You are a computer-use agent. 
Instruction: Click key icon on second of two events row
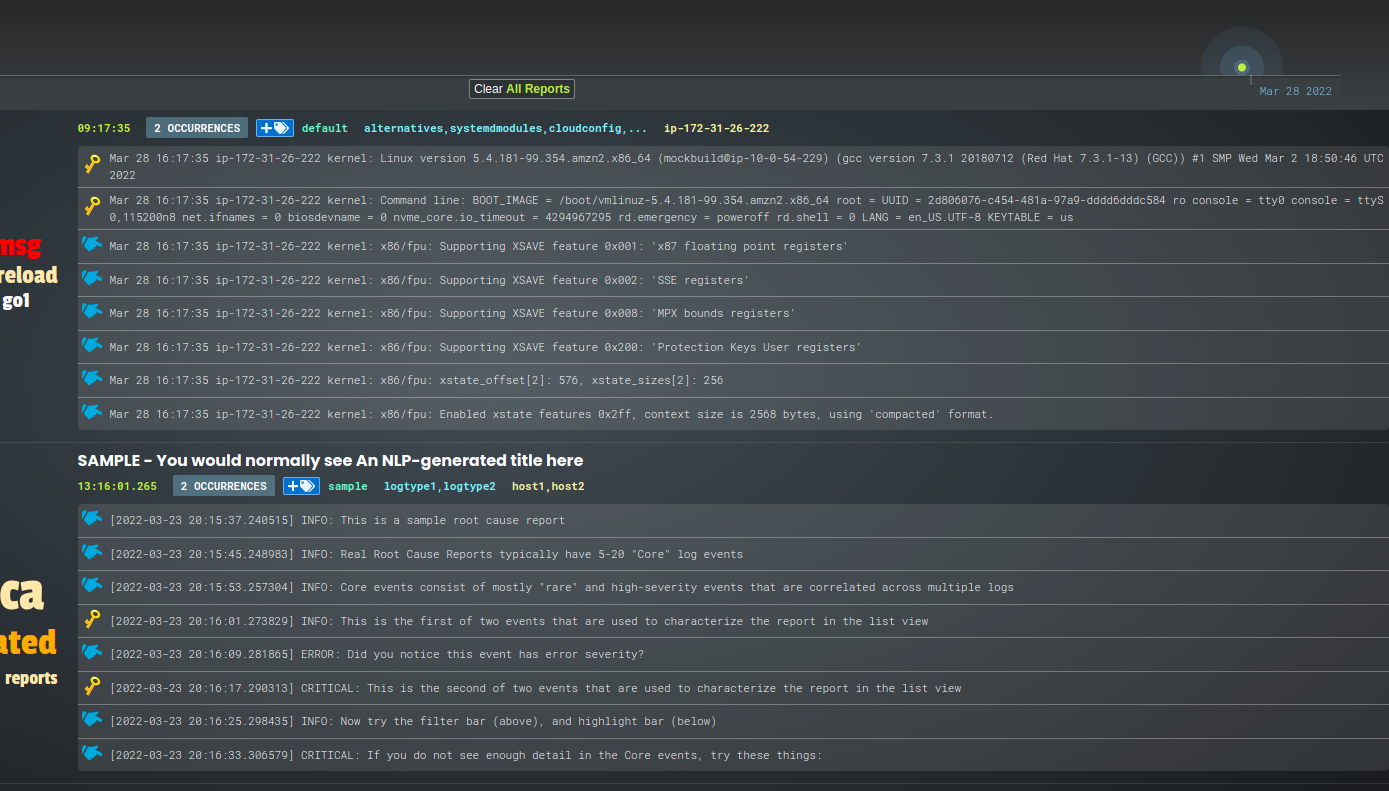coord(92,687)
